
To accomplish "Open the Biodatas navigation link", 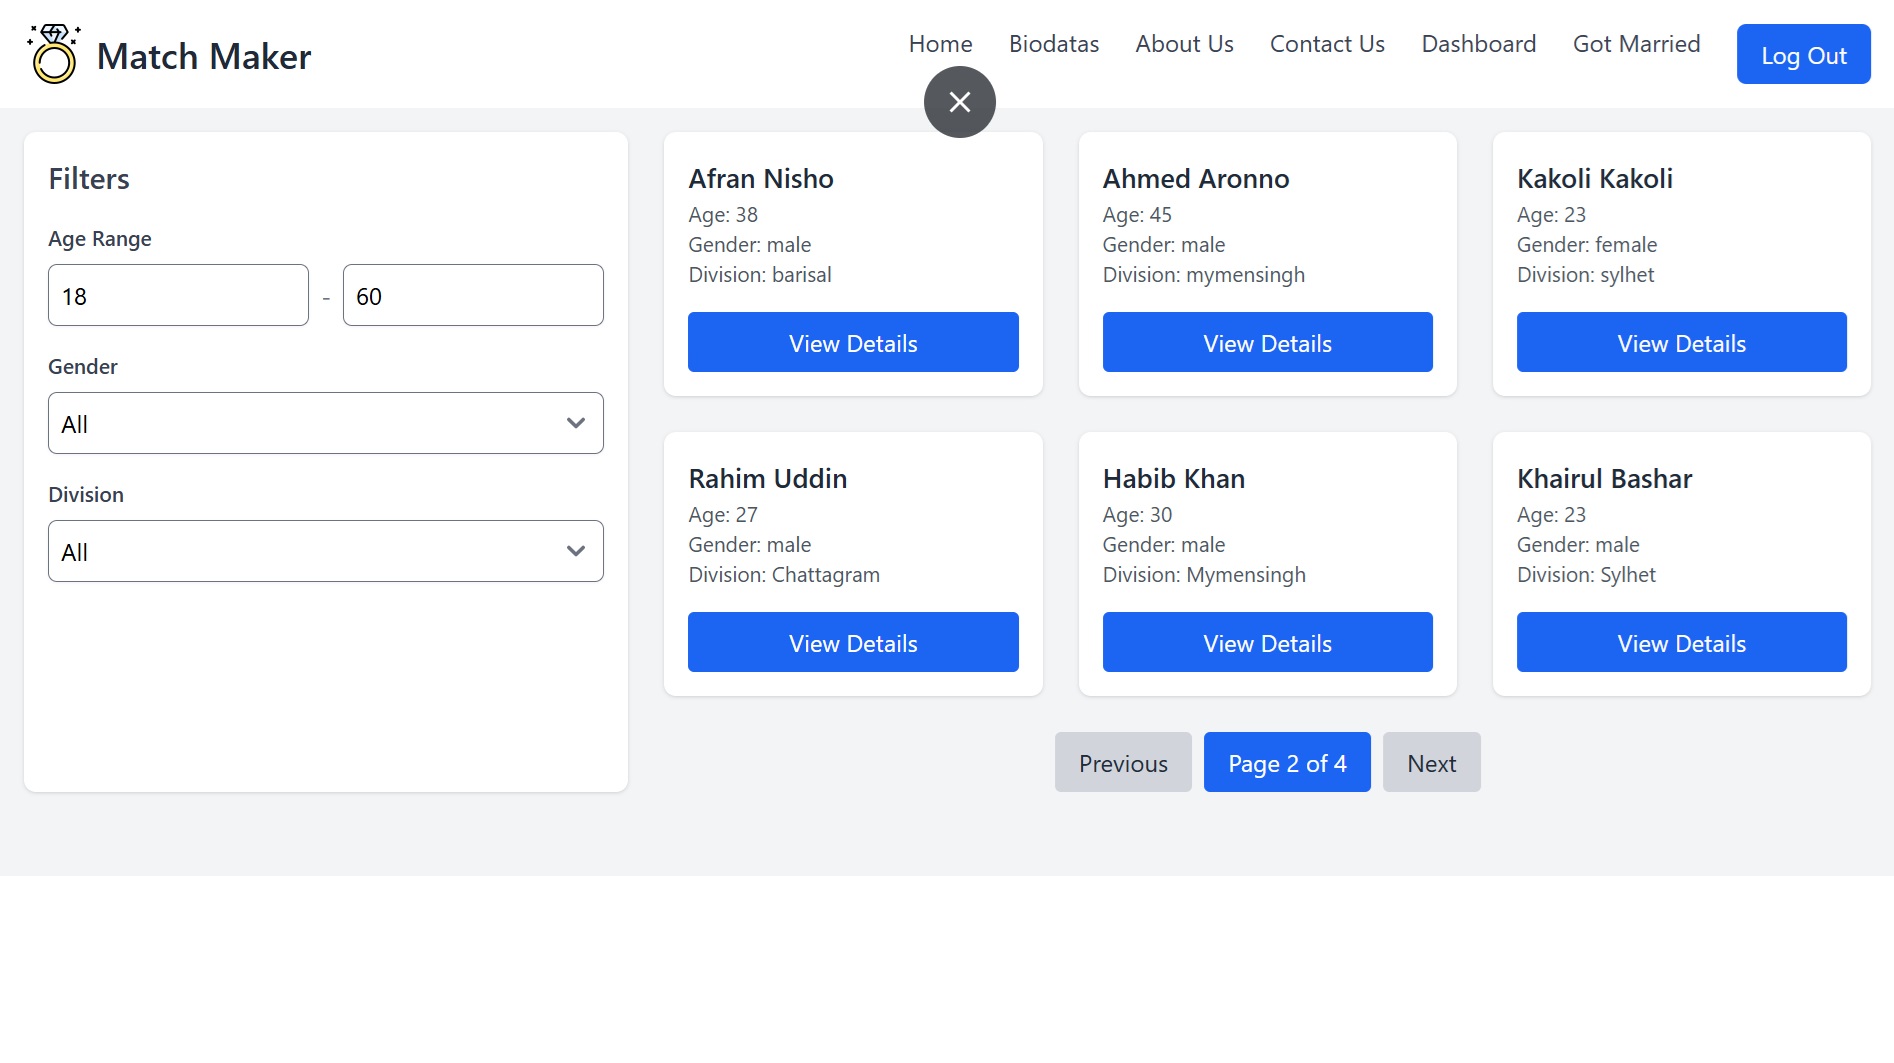I will coord(1053,44).
